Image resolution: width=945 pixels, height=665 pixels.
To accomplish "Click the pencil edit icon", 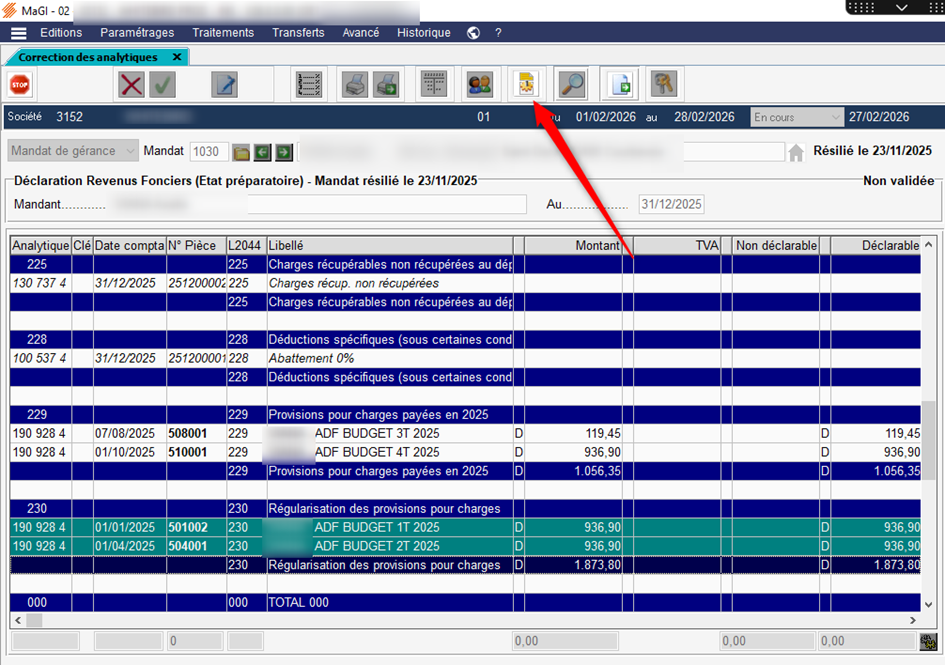I will [224, 85].
